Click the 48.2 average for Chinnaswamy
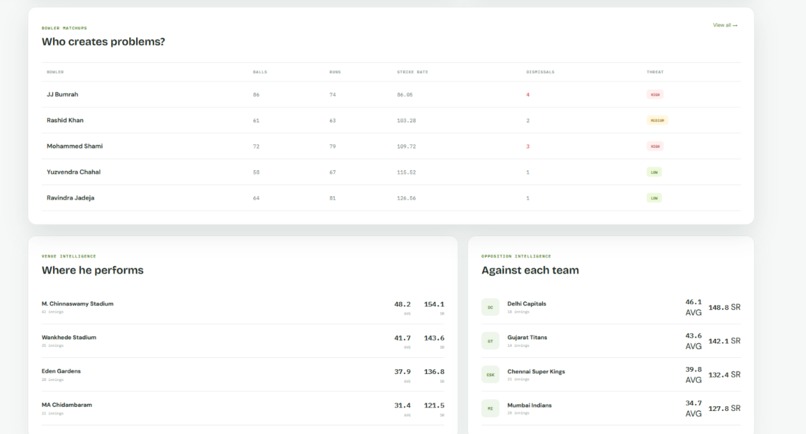Viewport: 806px width, 434px height. click(402, 304)
